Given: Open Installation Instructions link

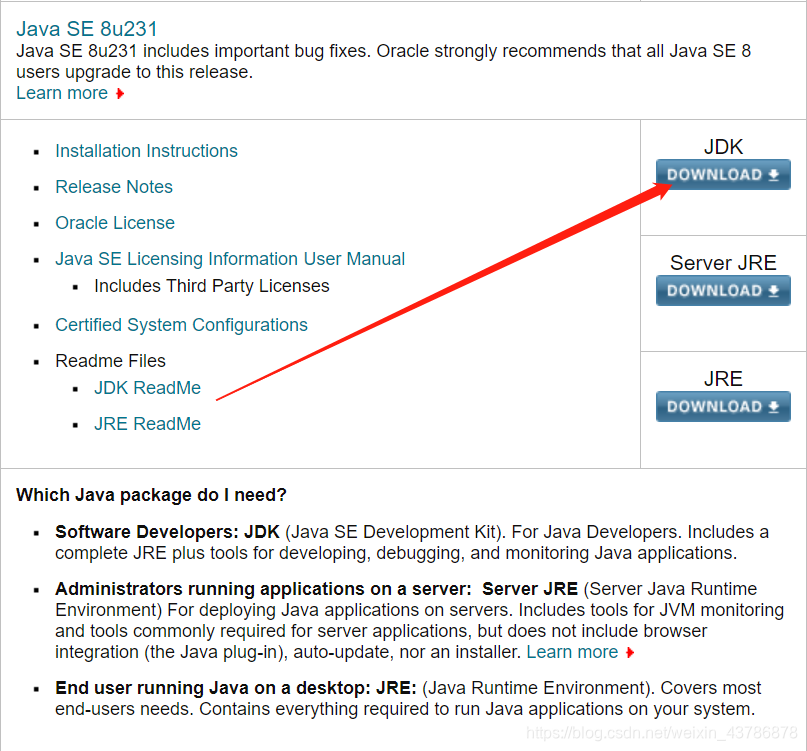Looking at the screenshot, I should 146,151.
